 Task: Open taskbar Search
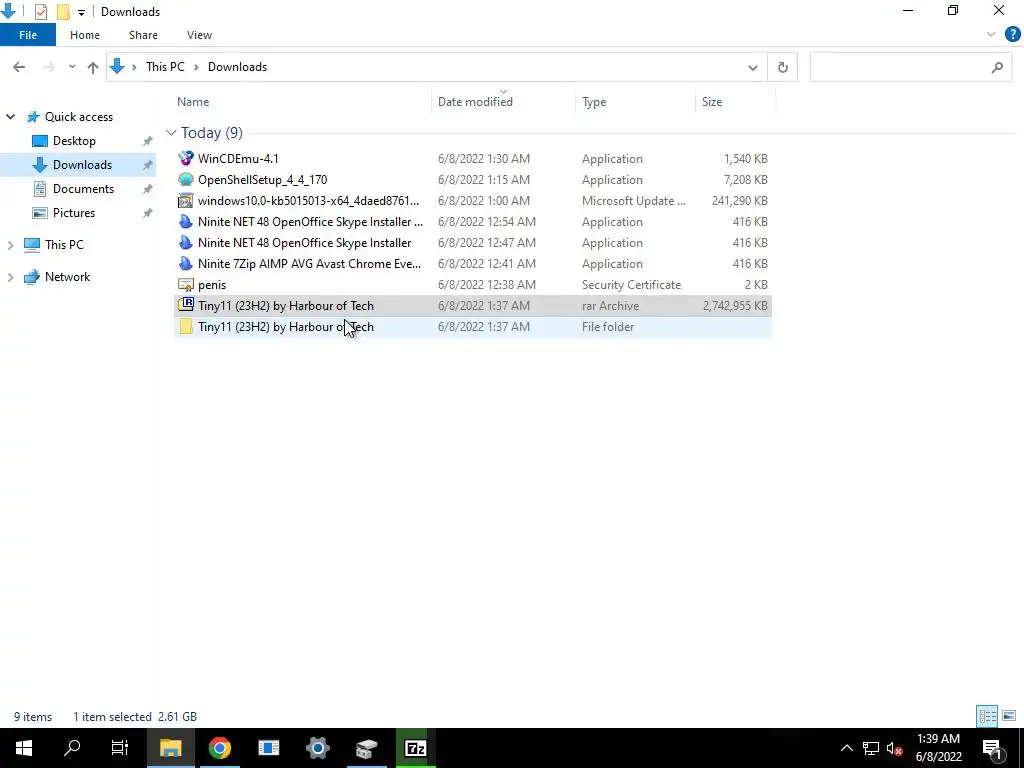click(72, 748)
